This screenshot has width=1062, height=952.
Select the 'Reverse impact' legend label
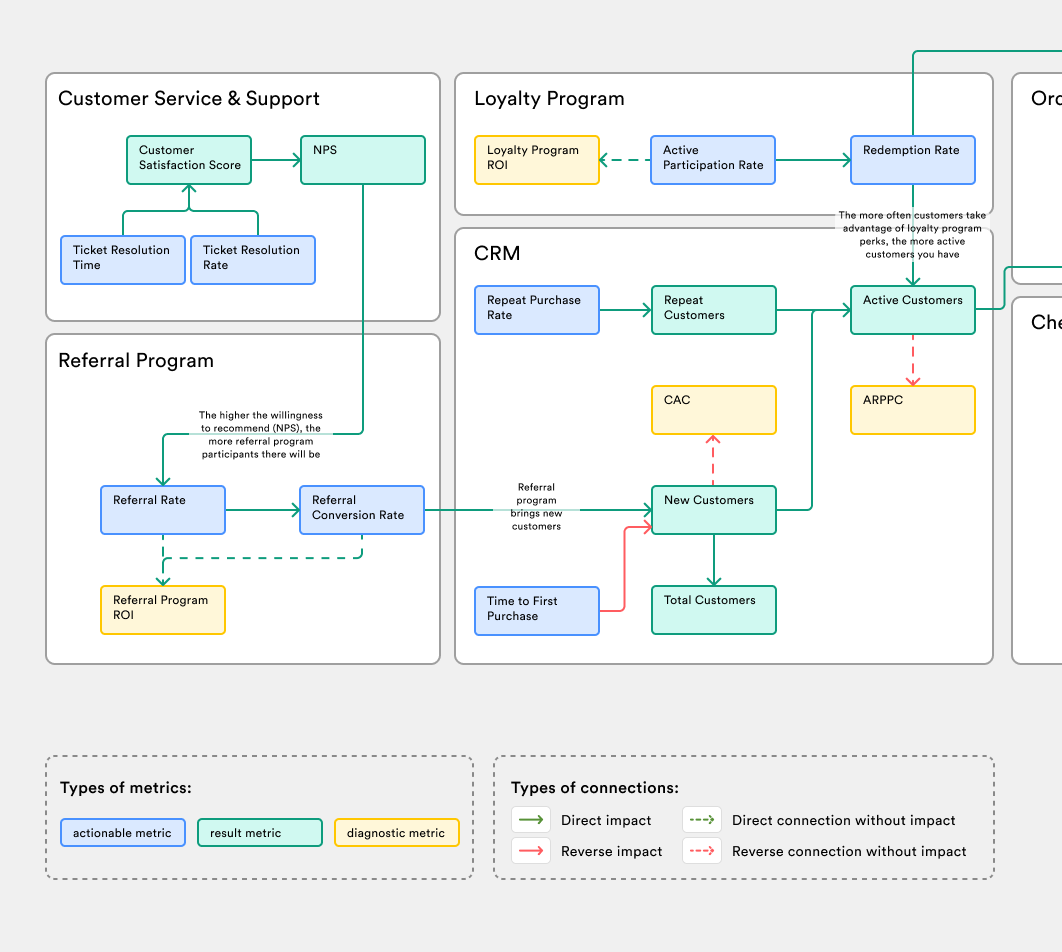pos(612,852)
